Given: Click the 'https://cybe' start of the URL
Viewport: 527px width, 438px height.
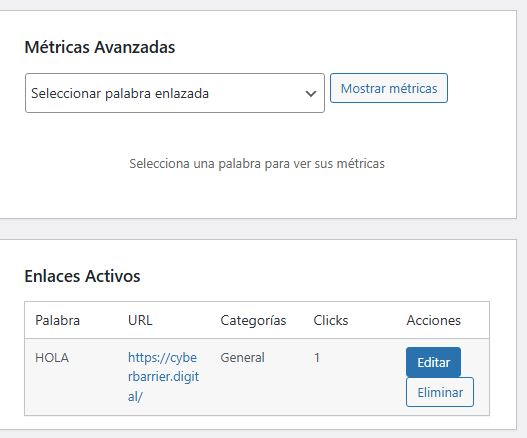Looking at the screenshot, I should (x=162, y=358).
